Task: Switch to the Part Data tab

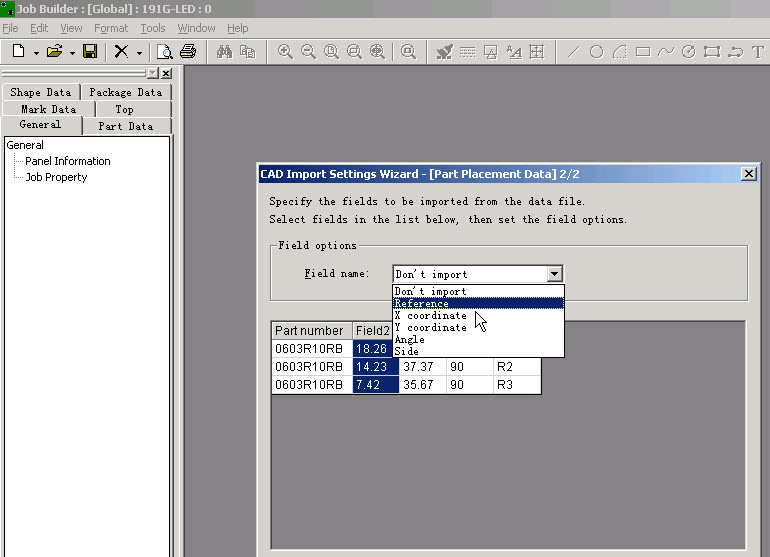Action: tap(126, 126)
